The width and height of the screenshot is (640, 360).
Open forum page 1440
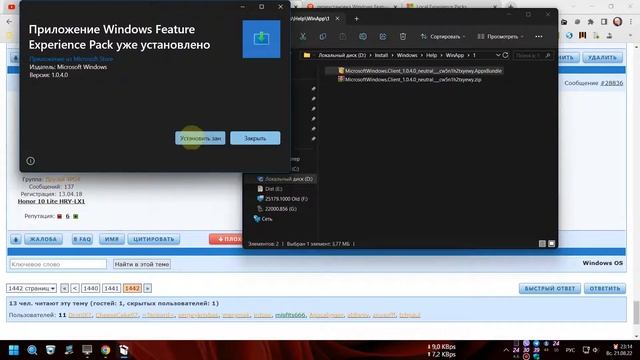click(91, 288)
